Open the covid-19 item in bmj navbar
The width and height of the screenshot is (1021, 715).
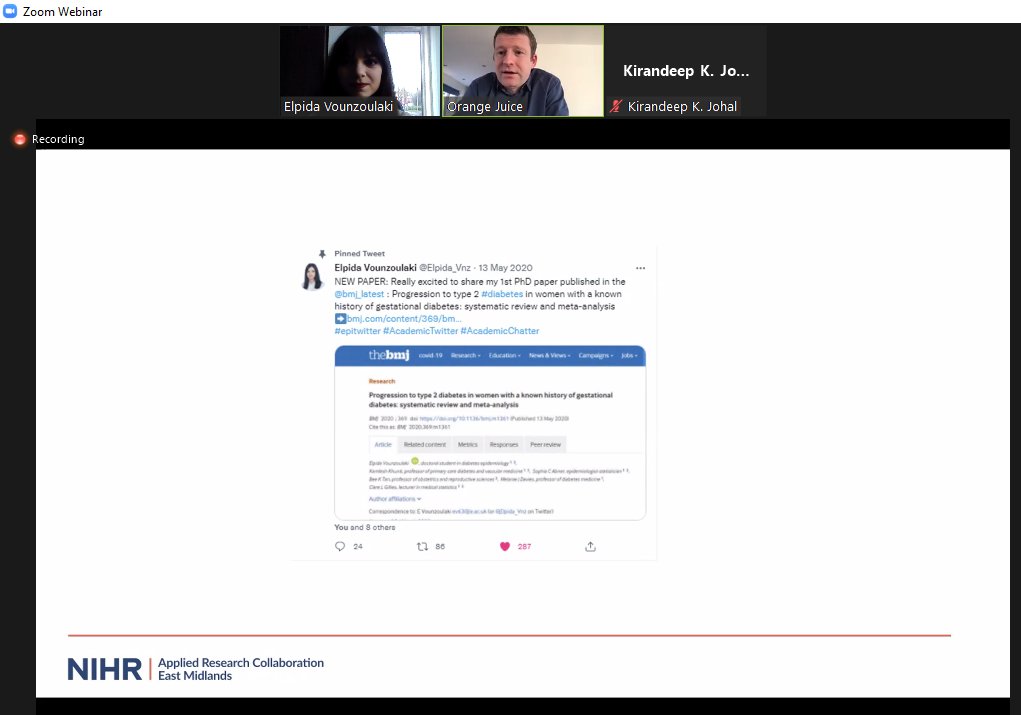(430, 356)
